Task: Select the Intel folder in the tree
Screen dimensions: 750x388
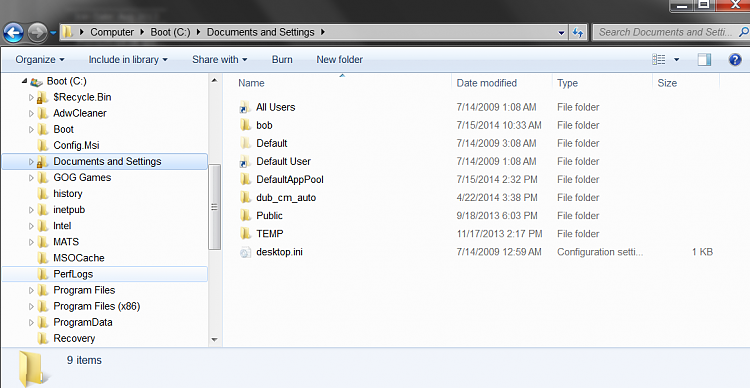Action: tap(62, 225)
